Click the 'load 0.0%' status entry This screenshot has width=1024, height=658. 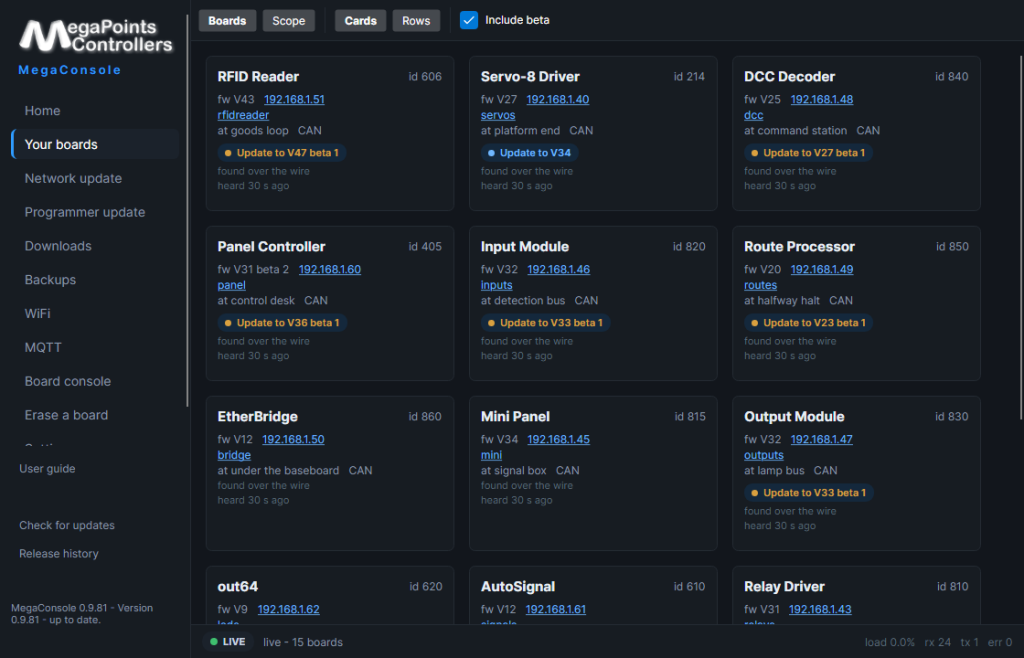pyautogui.click(x=889, y=642)
